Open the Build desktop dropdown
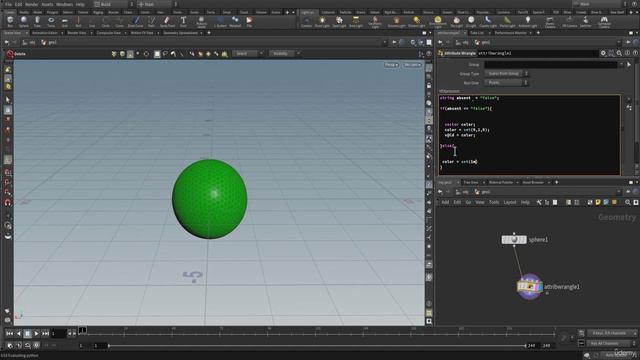This screenshot has height=360, width=640. coord(114,4)
